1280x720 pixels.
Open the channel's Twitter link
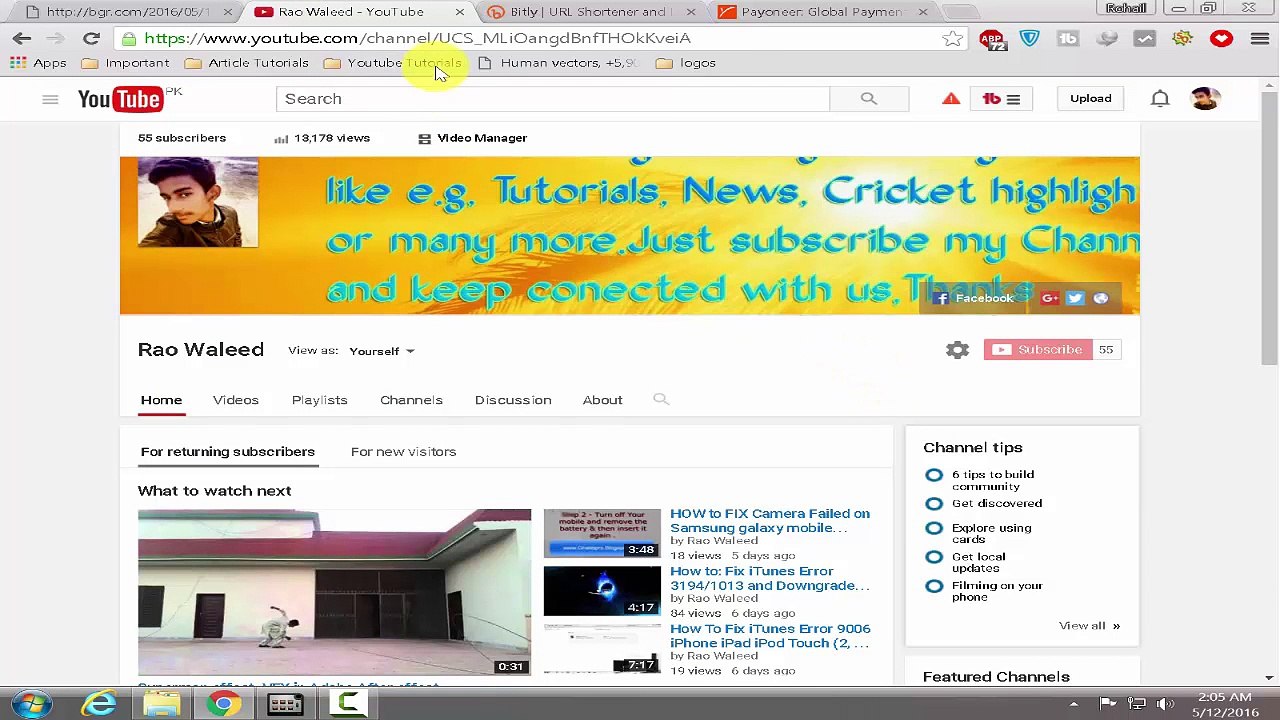tap(1075, 298)
